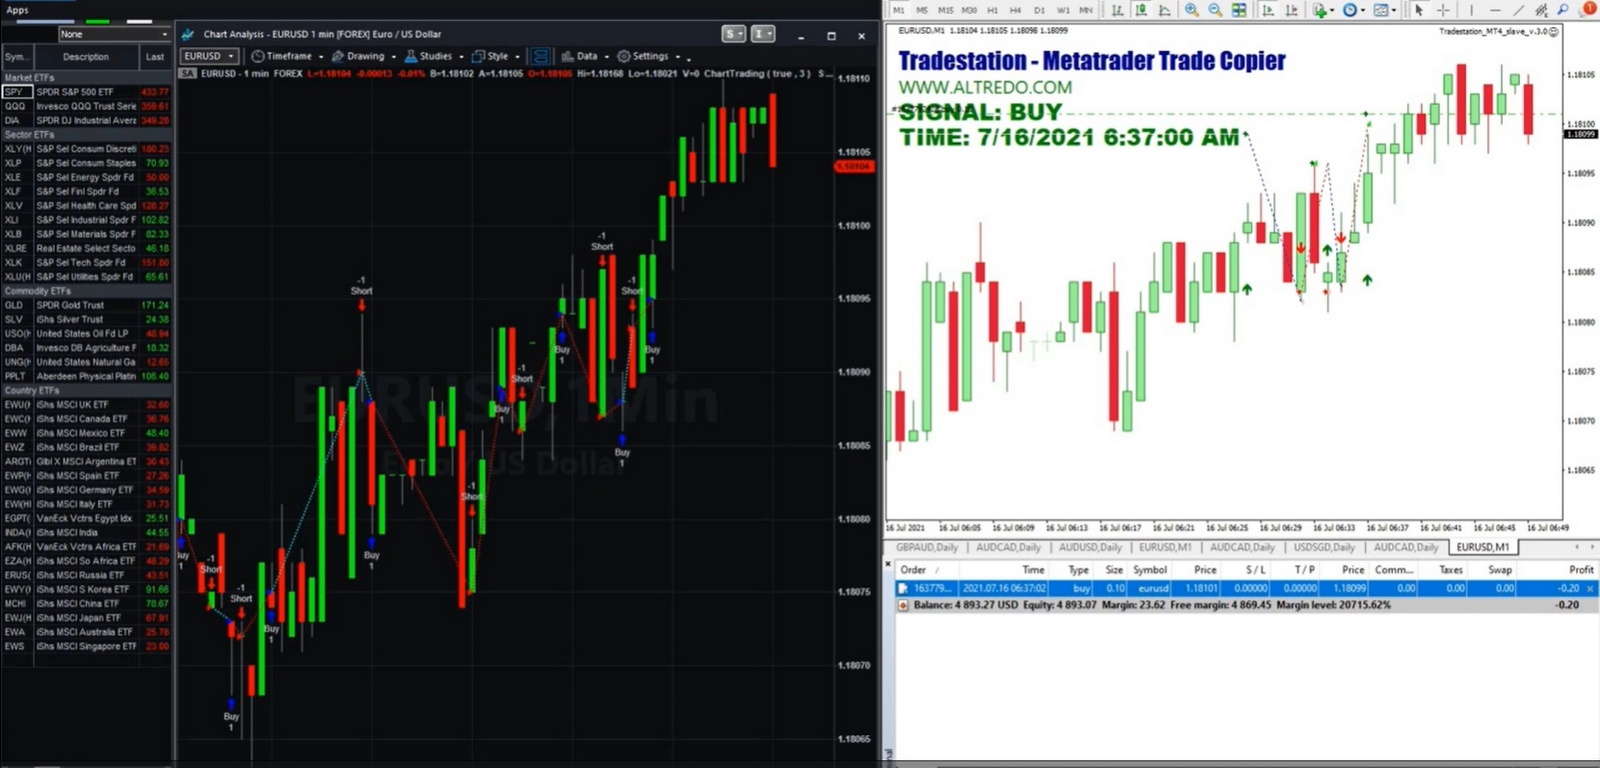Open the Drawing dropdown menu
Screen dimensions: 1600x768
[364, 56]
